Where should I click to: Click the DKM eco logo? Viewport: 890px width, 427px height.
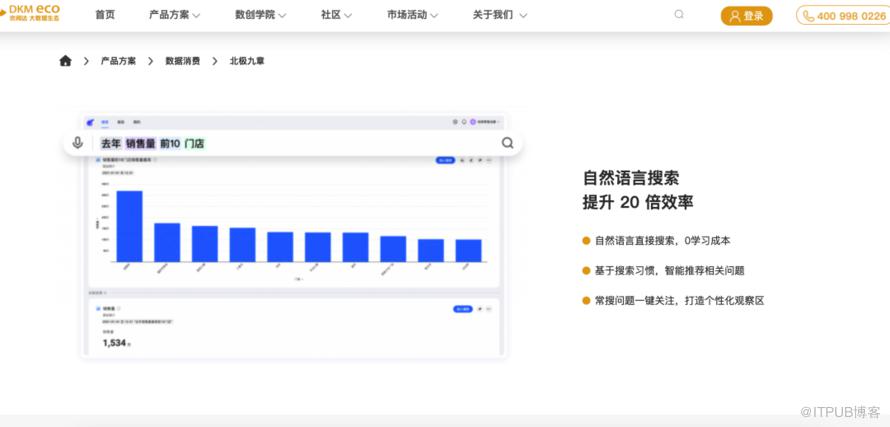(30, 13)
